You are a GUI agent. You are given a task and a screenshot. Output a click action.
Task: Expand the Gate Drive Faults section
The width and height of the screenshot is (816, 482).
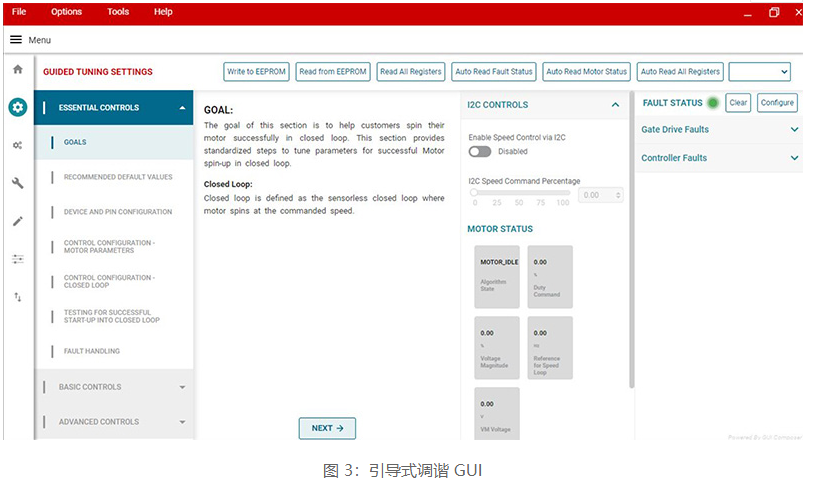[x=794, y=130]
